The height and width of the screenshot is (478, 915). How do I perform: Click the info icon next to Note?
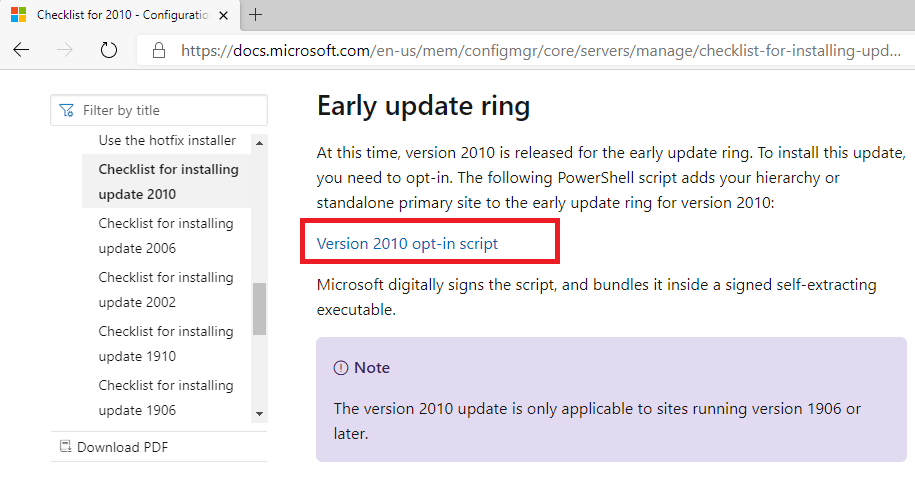tap(340, 368)
